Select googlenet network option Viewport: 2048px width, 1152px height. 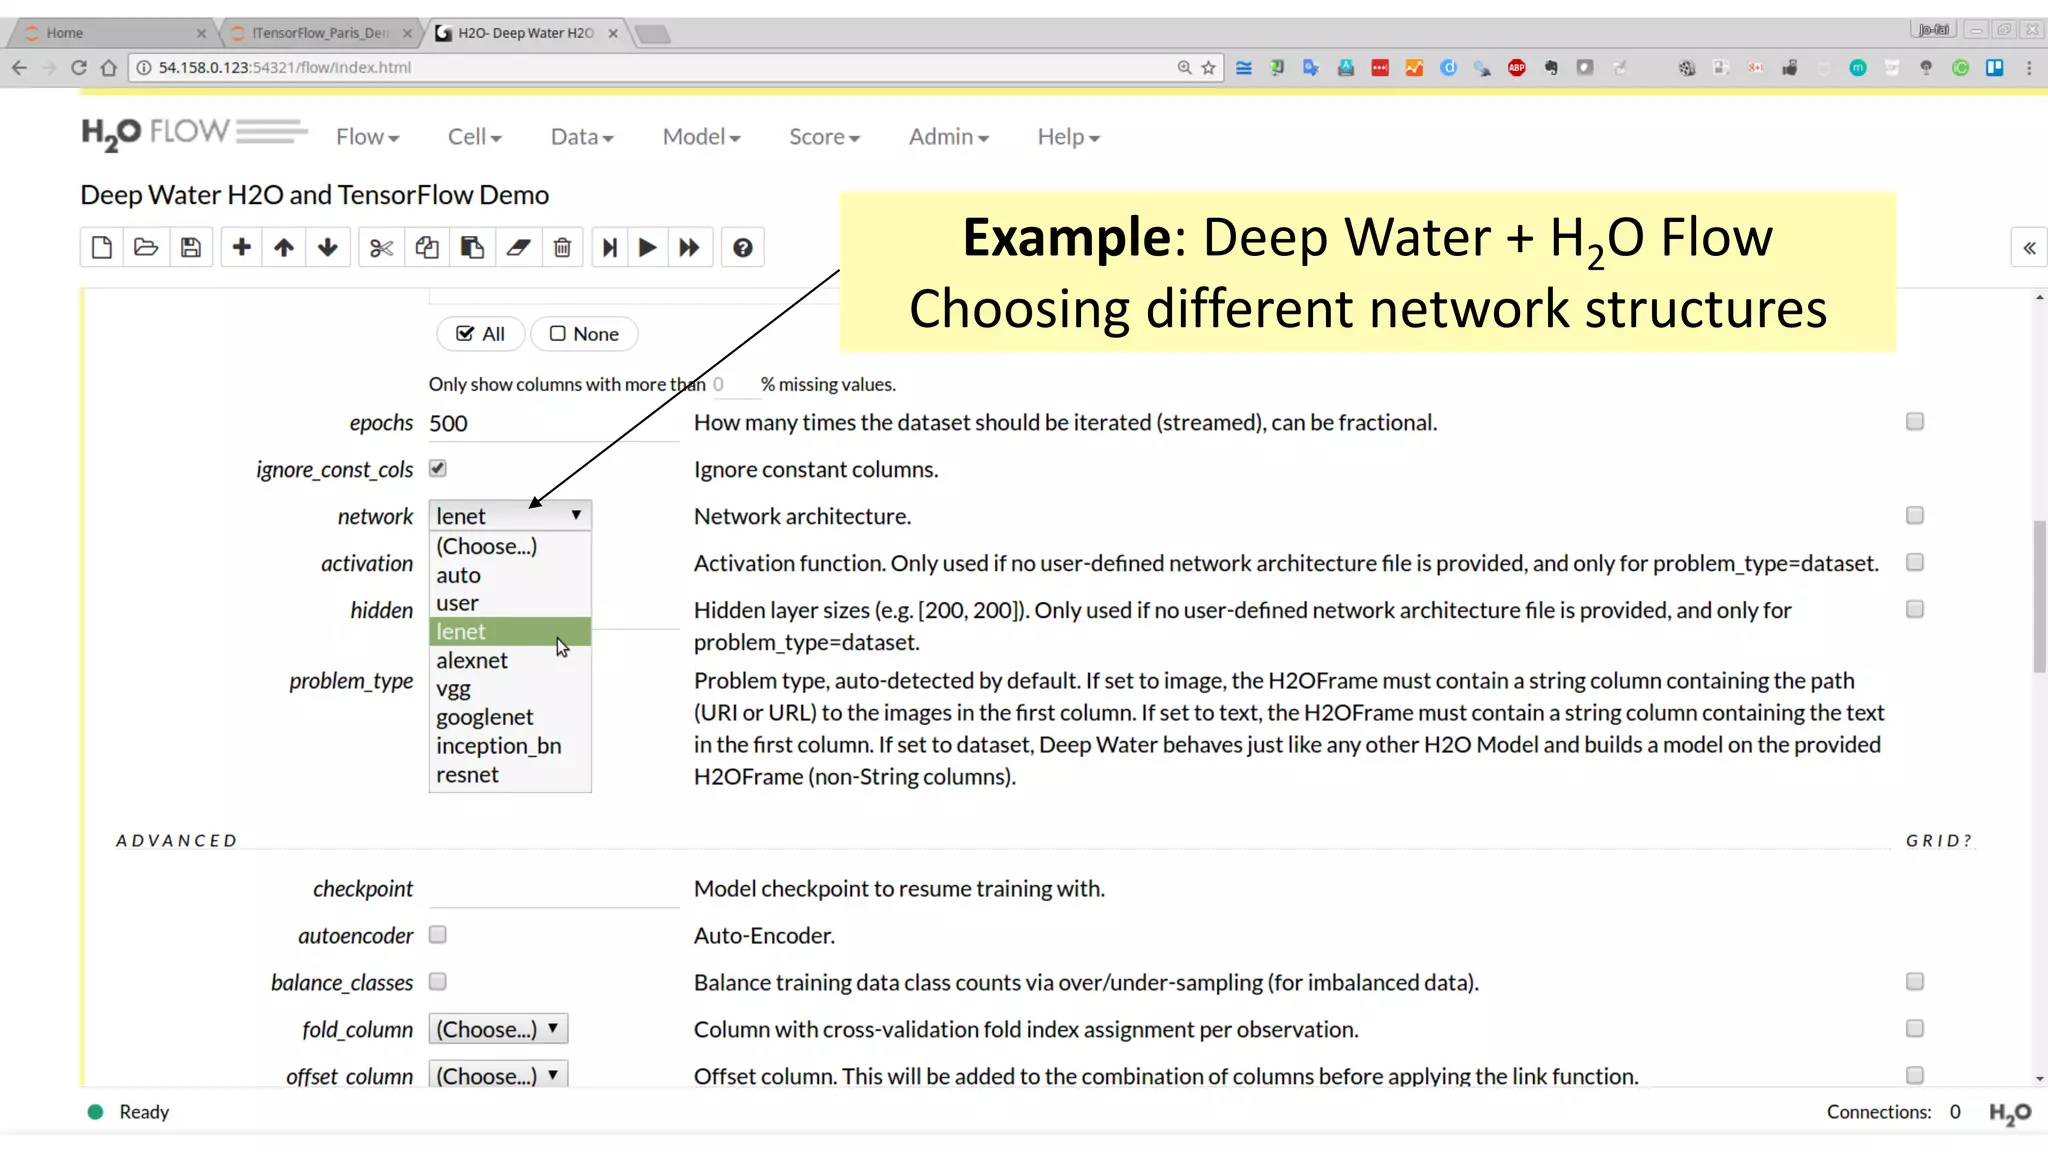click(510, 717)
